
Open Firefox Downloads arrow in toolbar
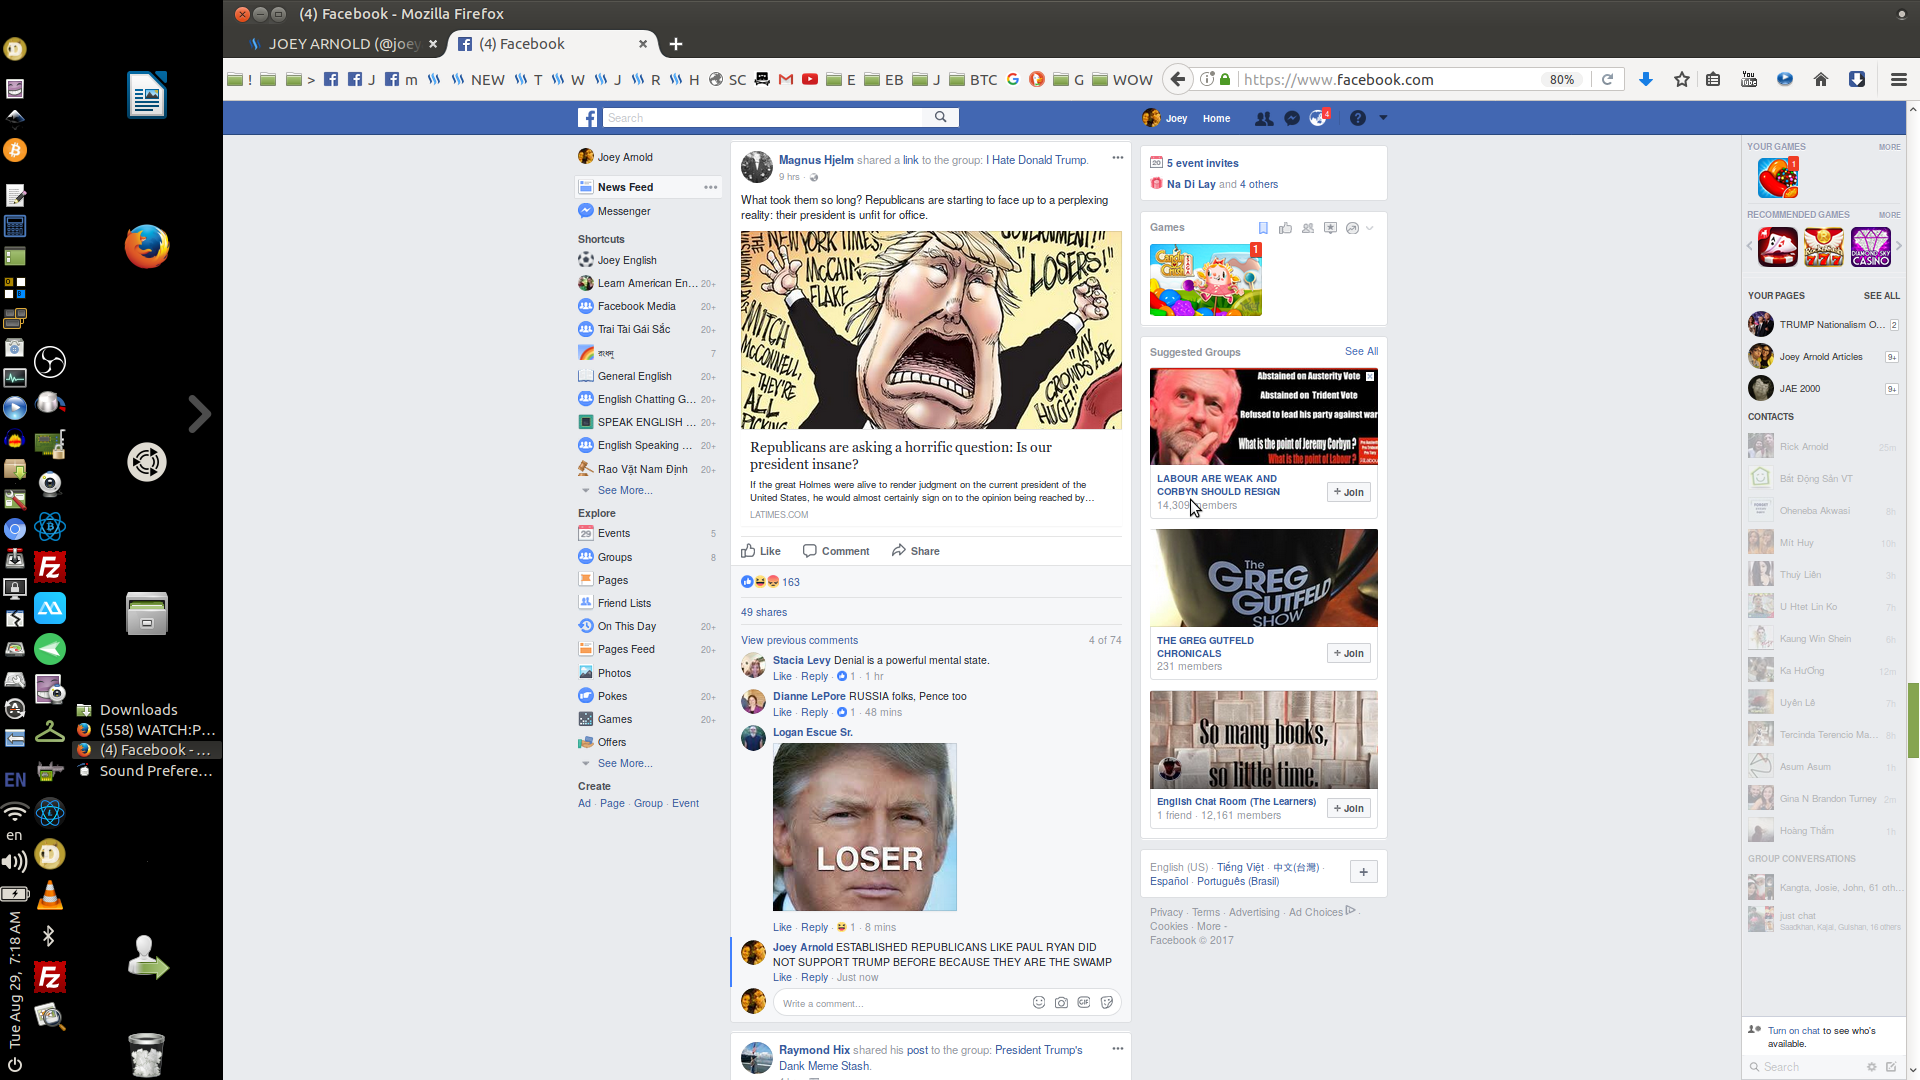click(x=1645, y=79)
